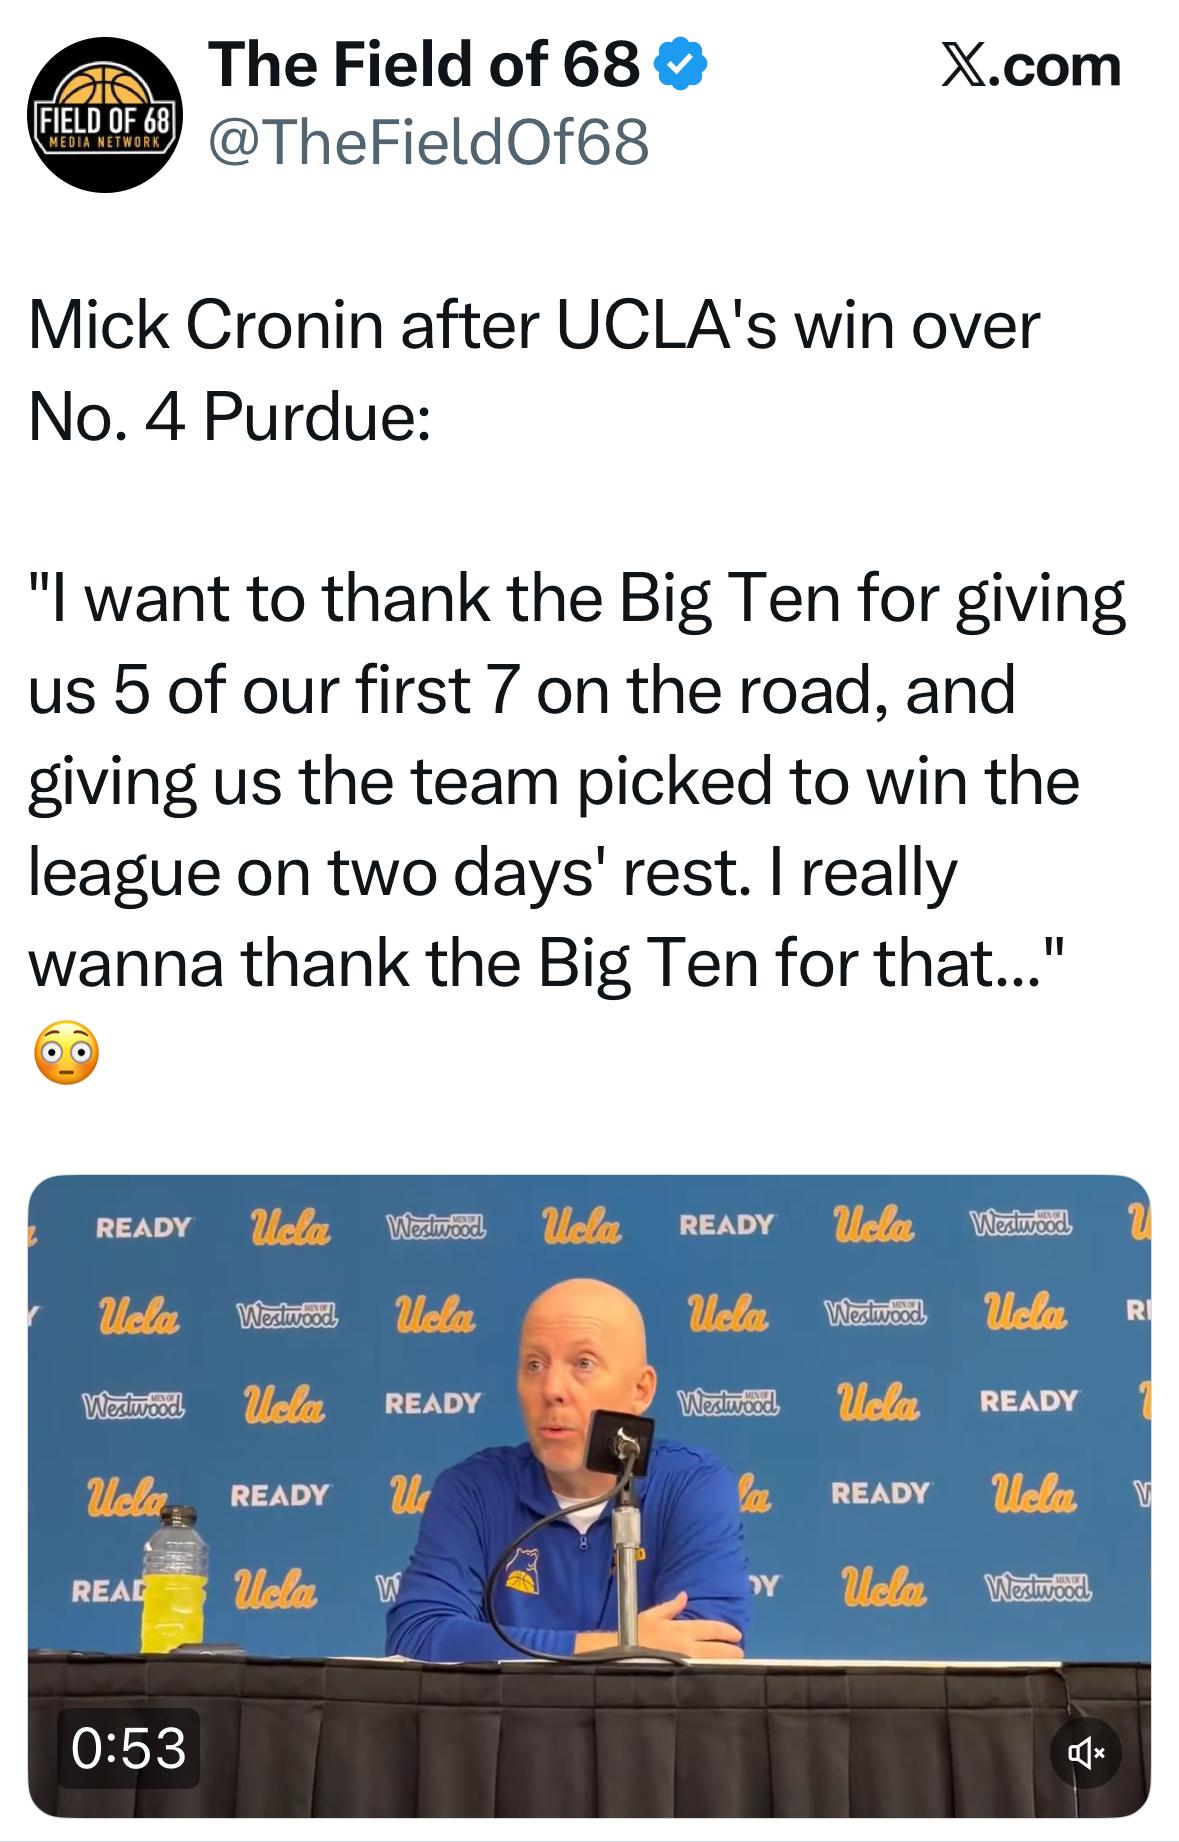
Task: Click the quote line starting "I want to thank"
Action: (x=577, y=599)
